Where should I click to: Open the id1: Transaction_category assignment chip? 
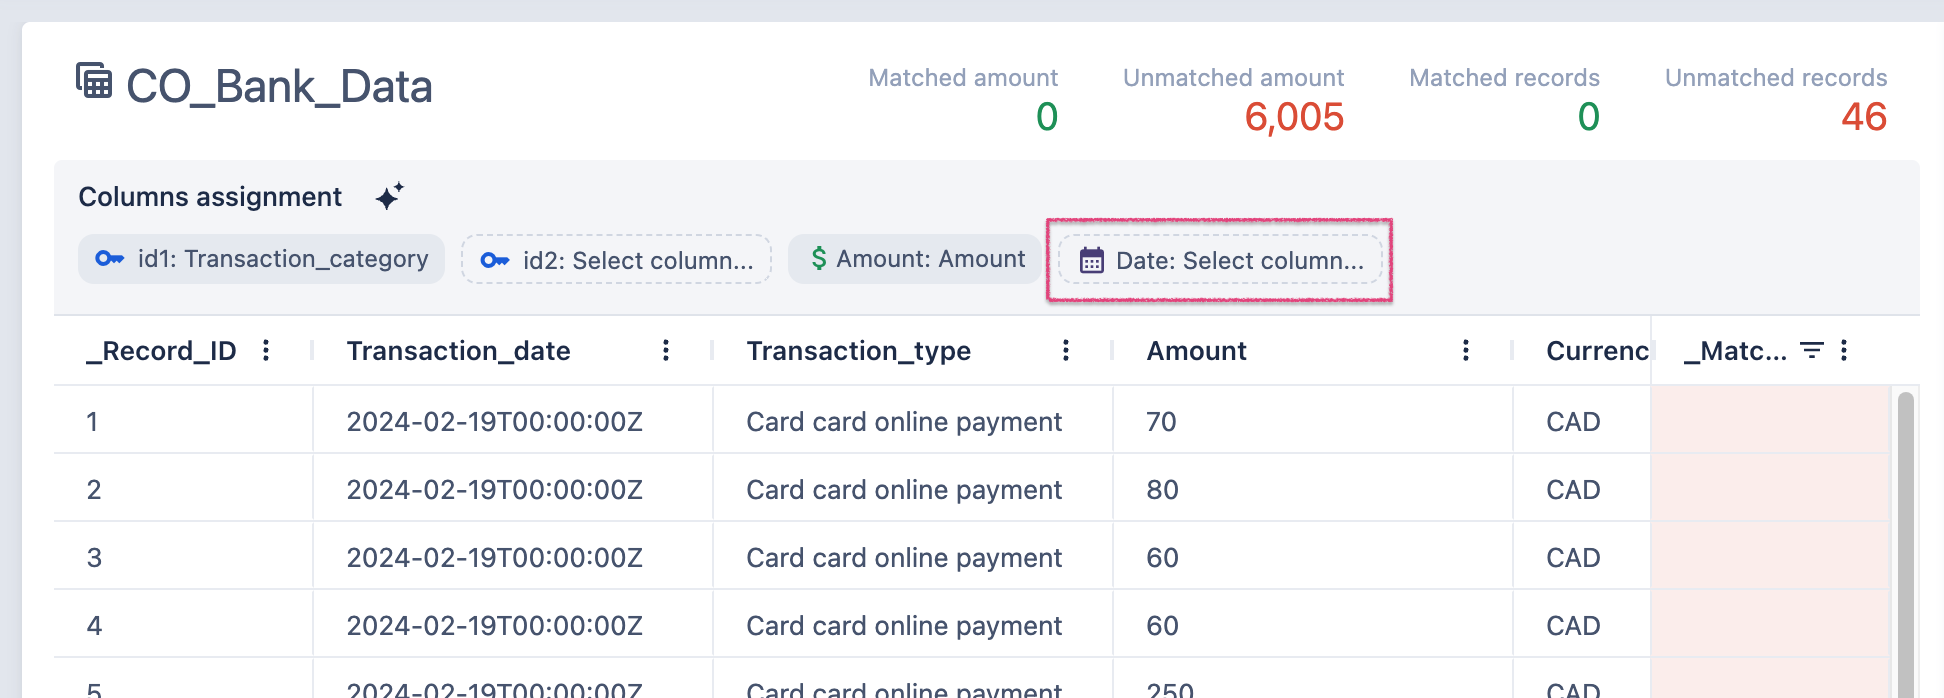click(262, 259)
